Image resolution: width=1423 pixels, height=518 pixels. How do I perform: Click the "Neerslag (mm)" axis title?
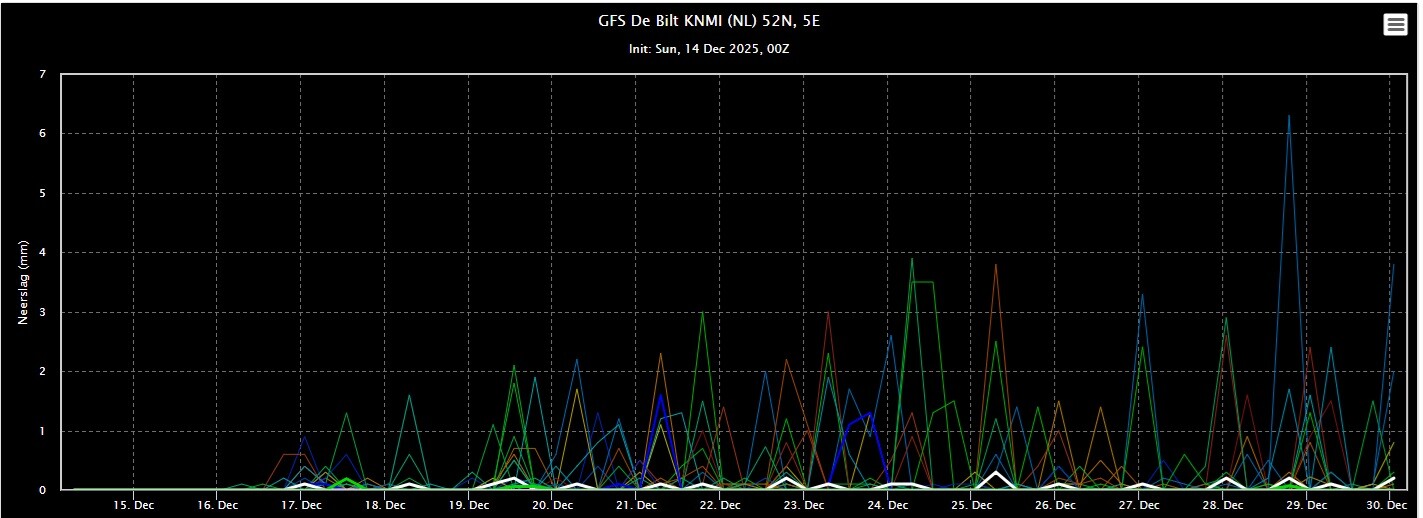click(22, 282)
